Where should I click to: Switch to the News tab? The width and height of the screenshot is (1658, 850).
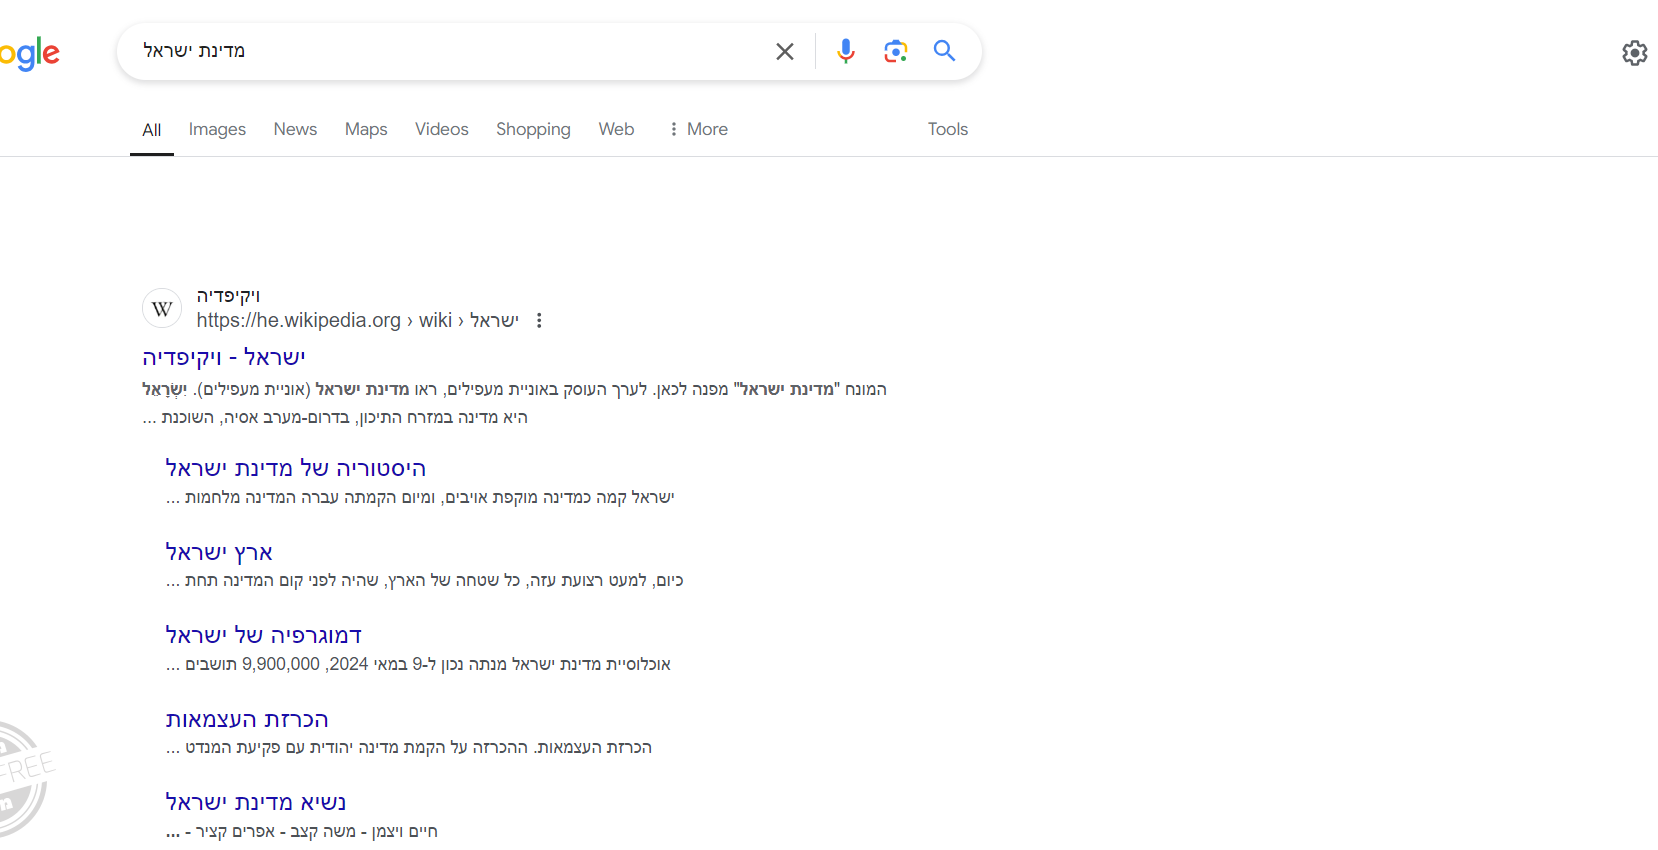click(x=295, y=129)
